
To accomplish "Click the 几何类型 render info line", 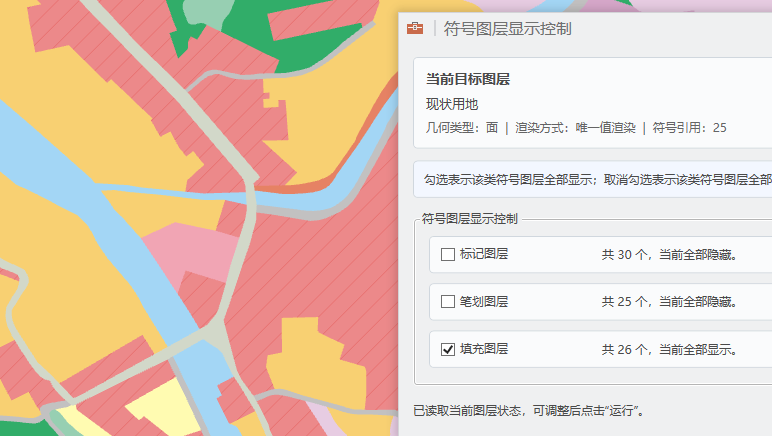I will [576, 128].
